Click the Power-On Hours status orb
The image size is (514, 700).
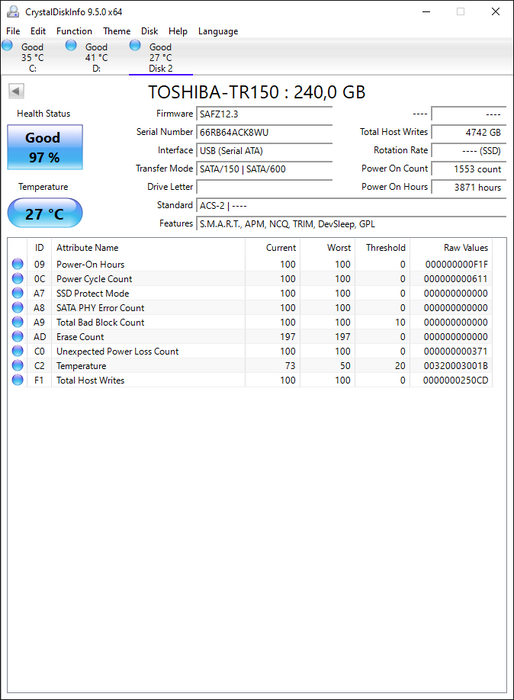pos(17,264)
